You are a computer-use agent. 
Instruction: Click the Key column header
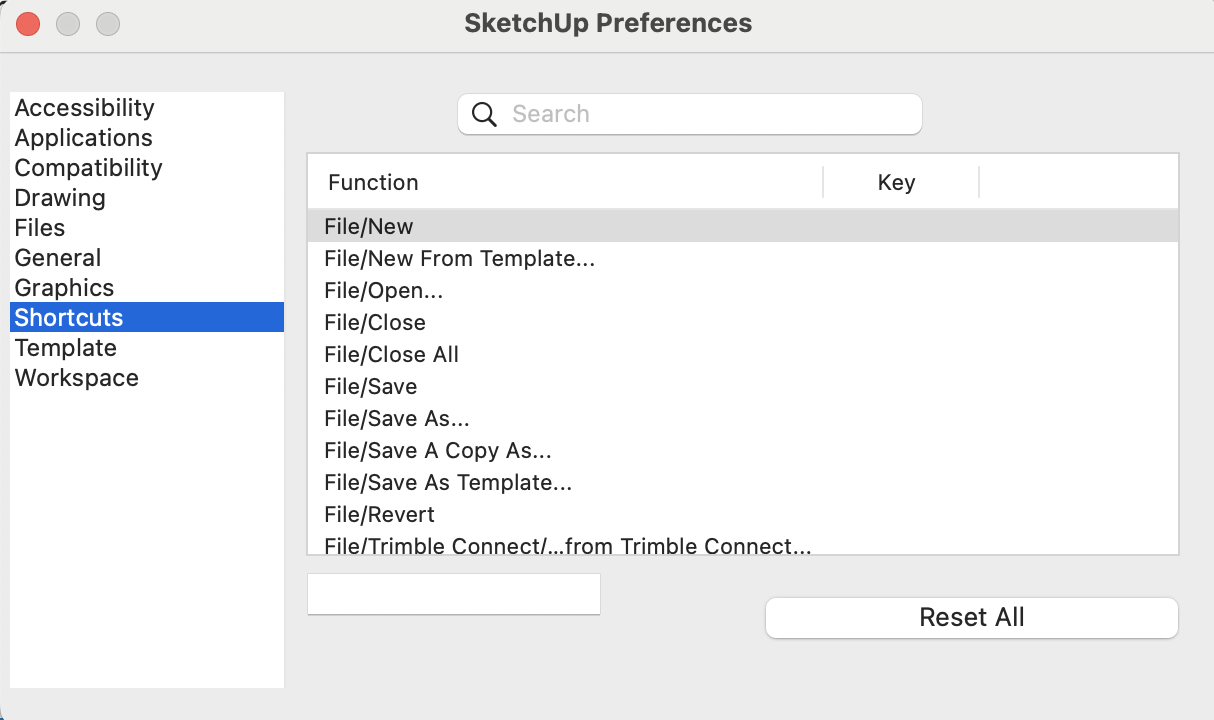click(x=896, y=182)
